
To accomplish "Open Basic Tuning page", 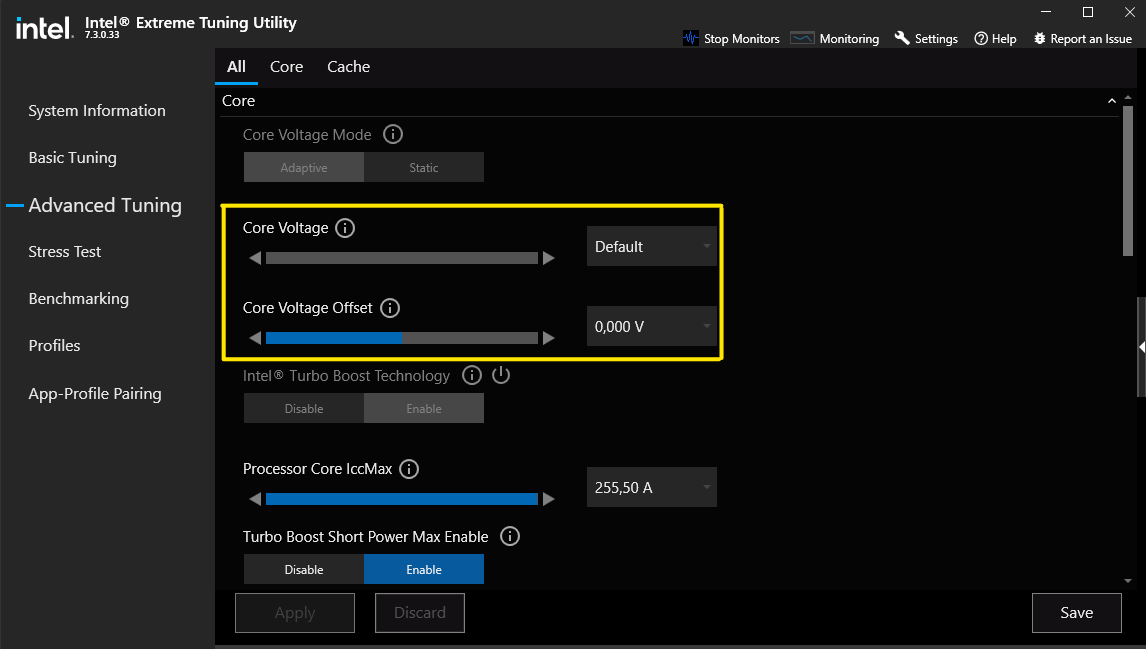I will 72,158.
